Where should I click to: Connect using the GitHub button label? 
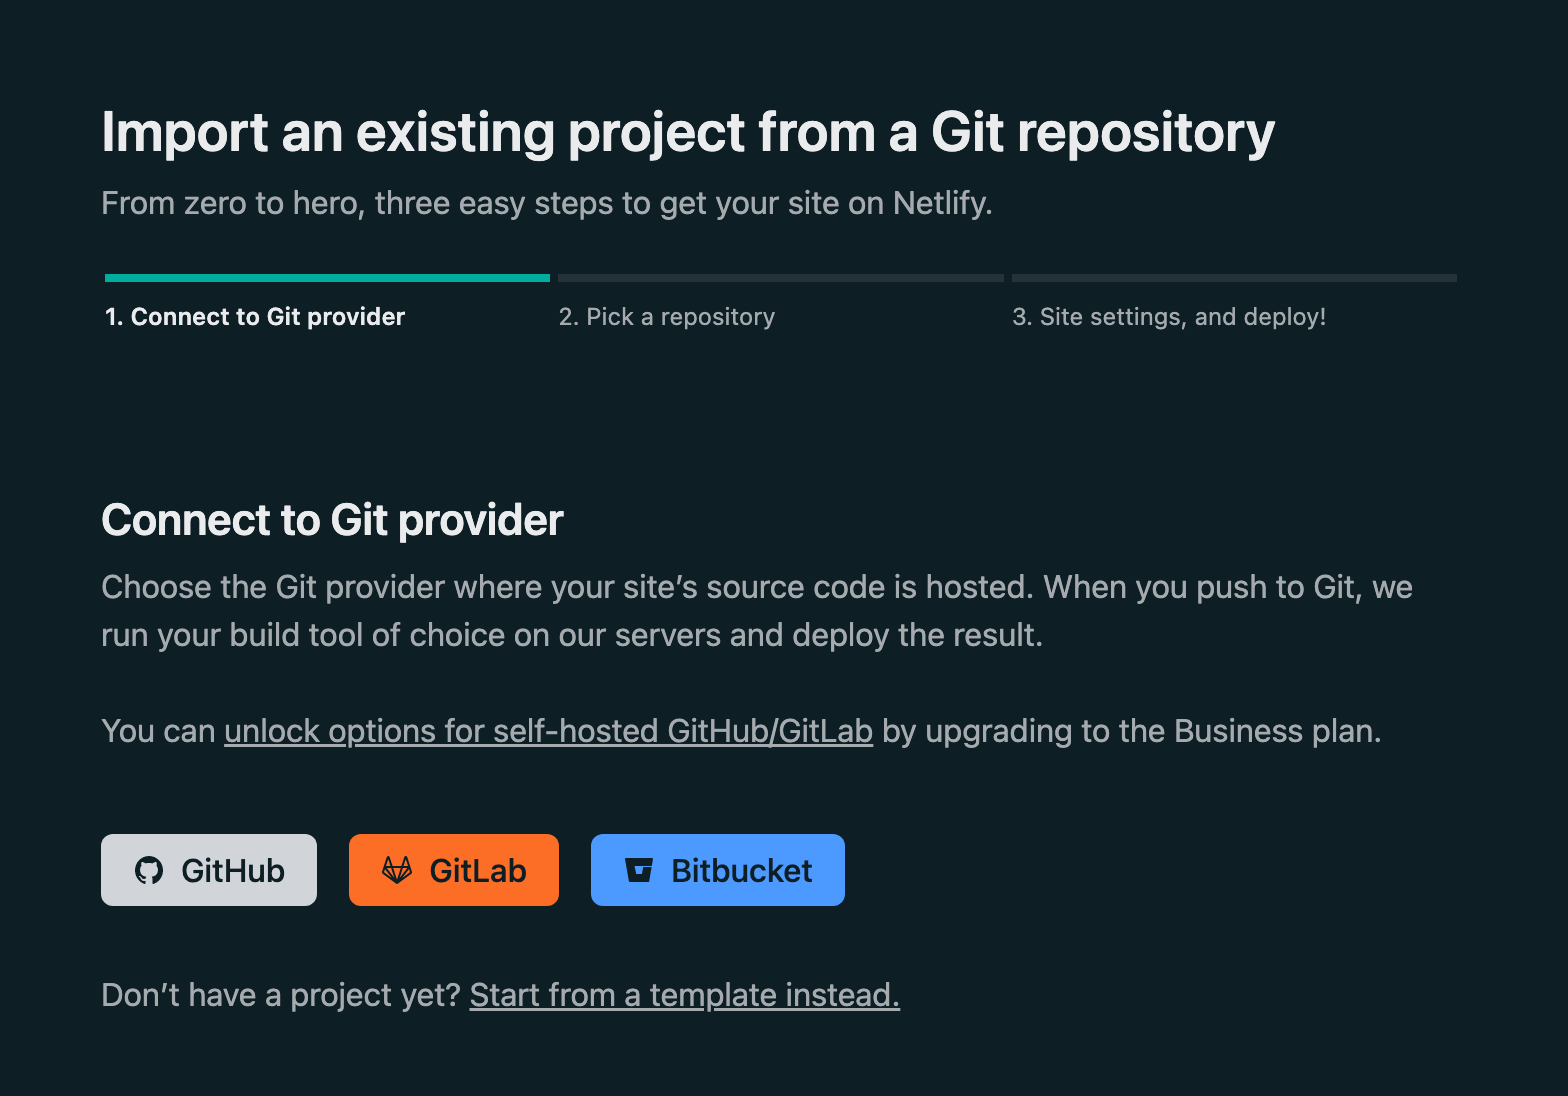click(233, 870)
